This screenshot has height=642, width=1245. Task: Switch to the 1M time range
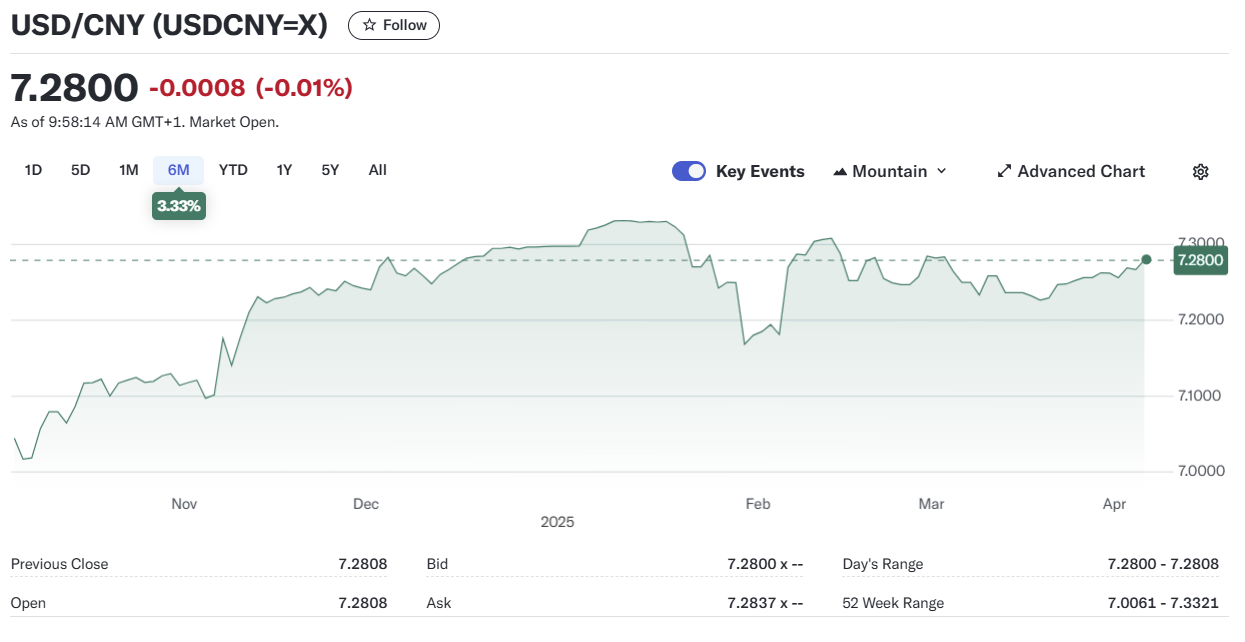click(x=128, y=170)
